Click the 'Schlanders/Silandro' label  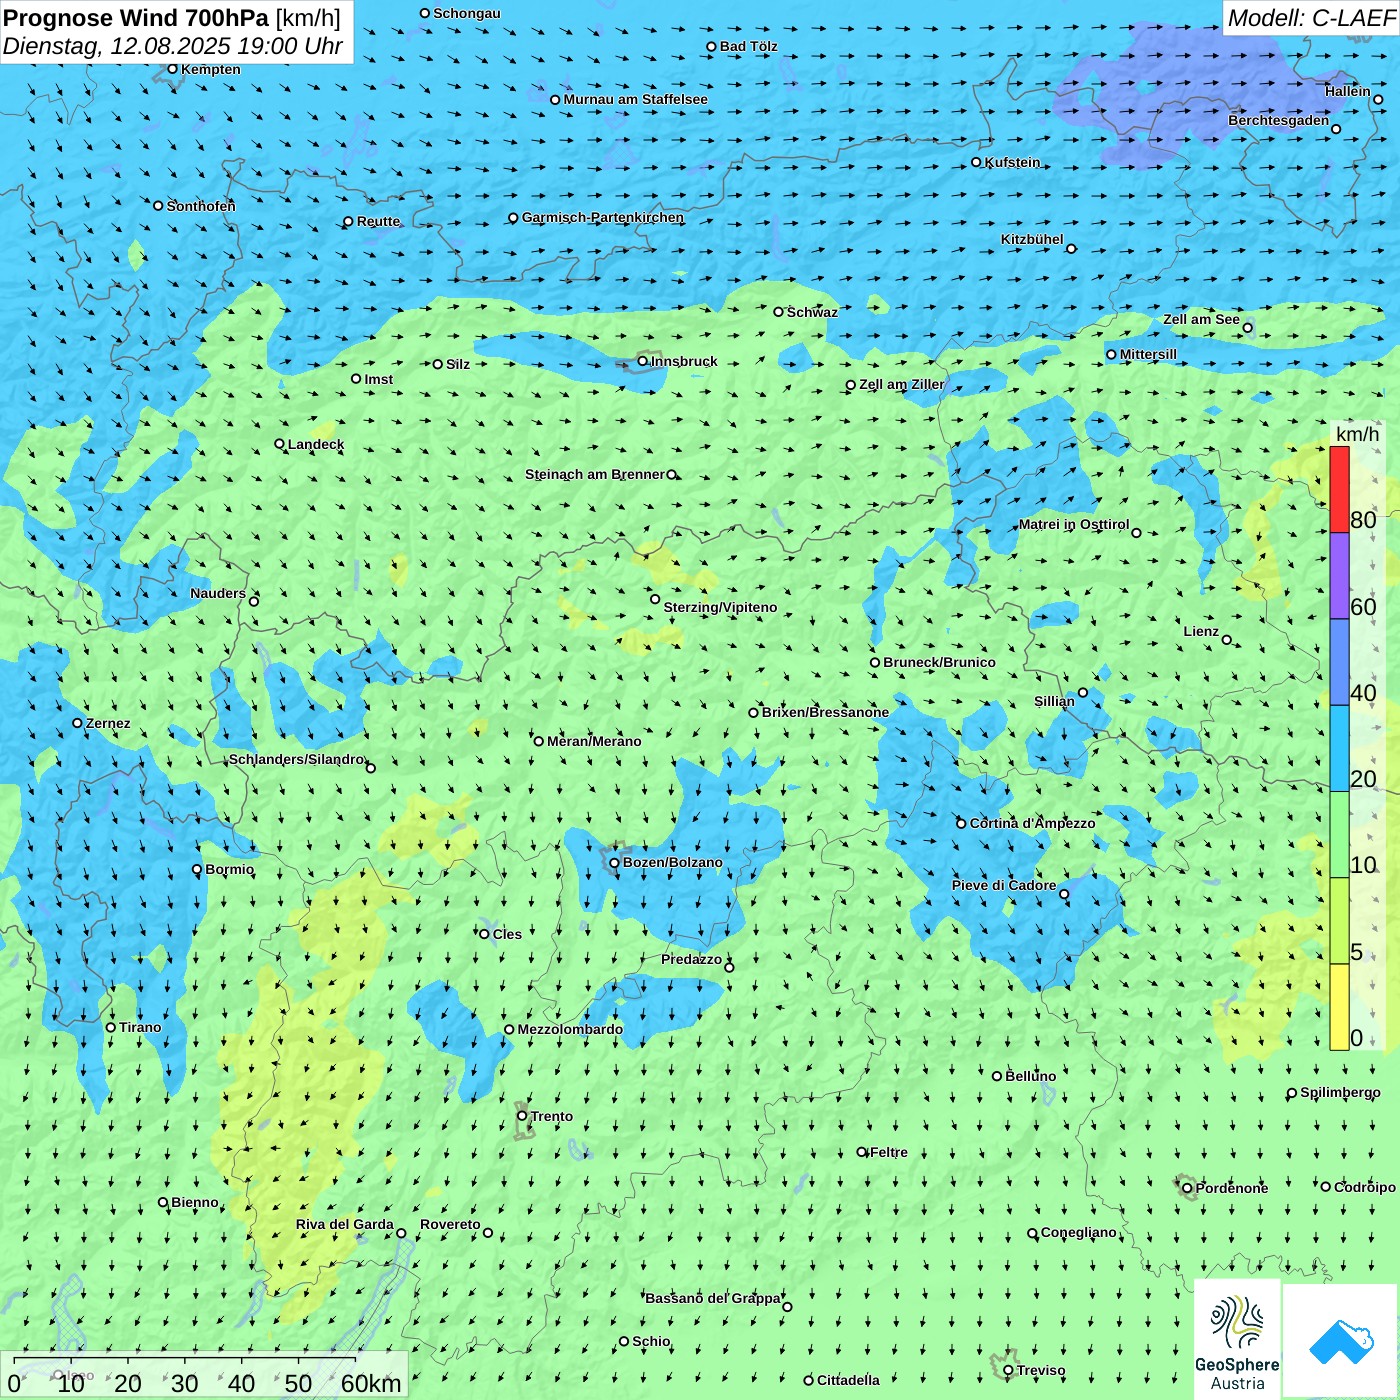coord(297,760)
